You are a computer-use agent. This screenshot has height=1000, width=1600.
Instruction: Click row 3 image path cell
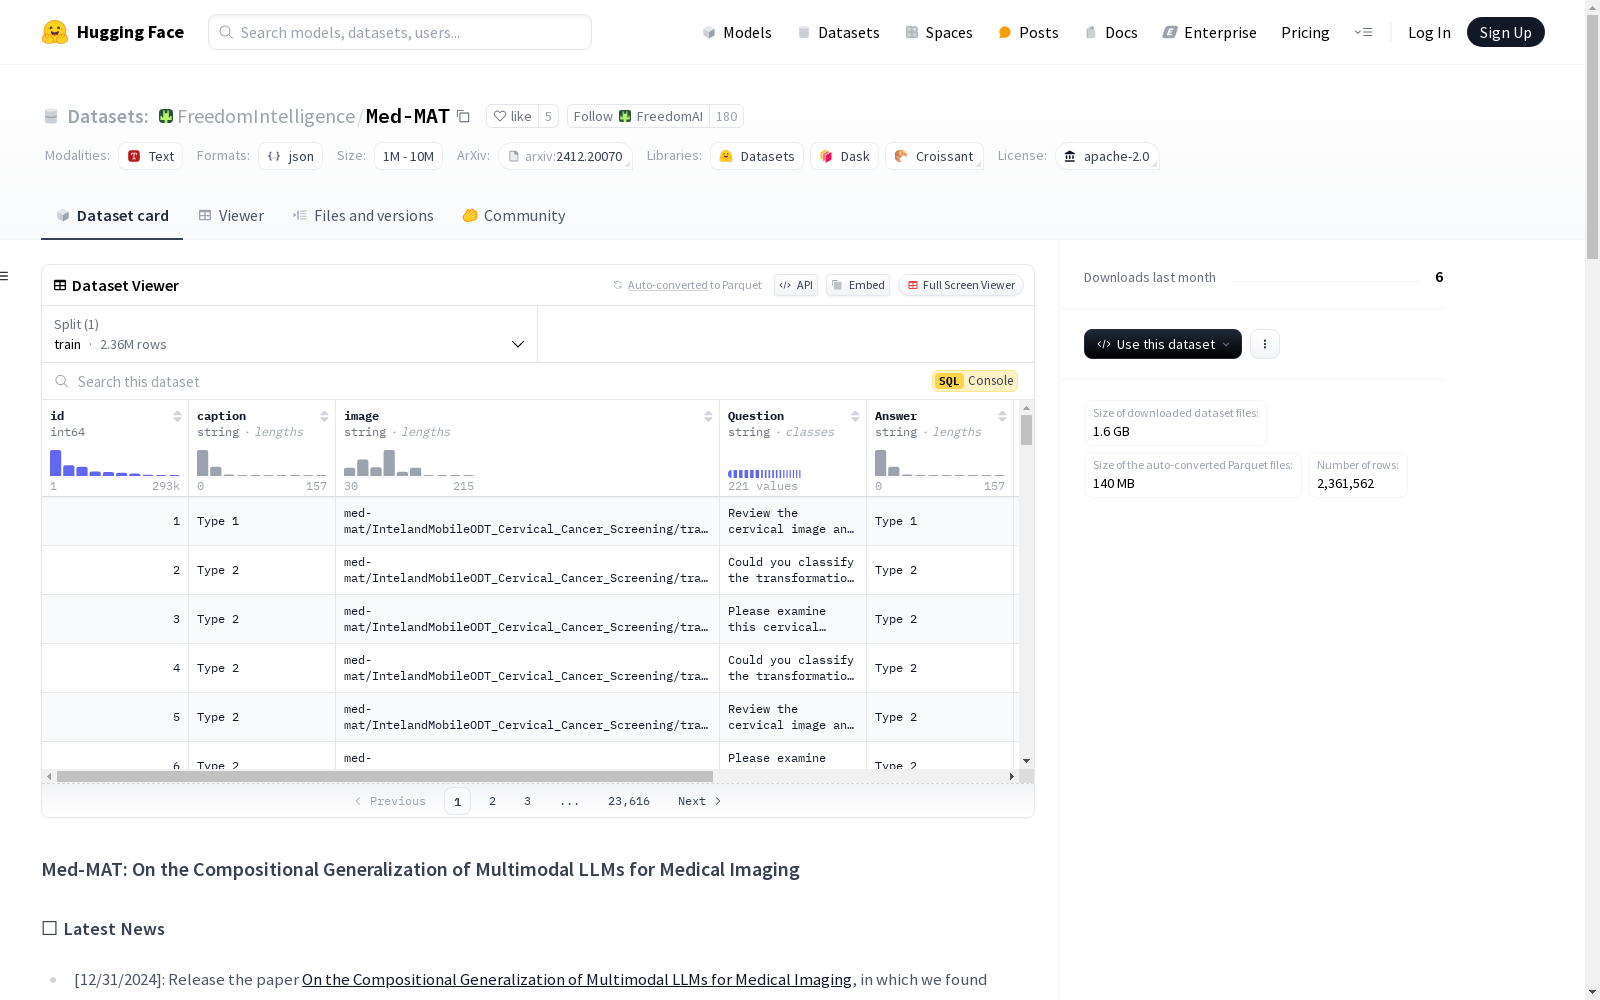point(527,619)
